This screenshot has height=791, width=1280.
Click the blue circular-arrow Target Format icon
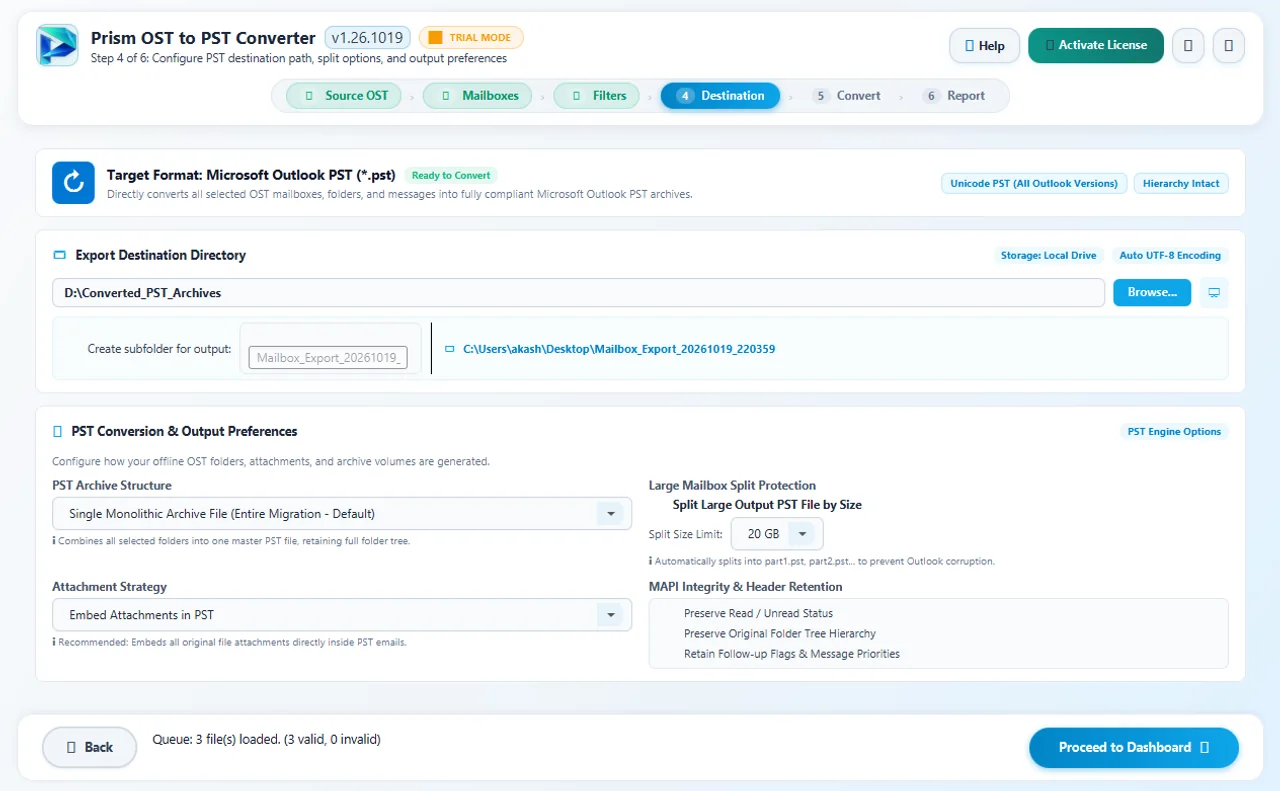tap(73, 183)
